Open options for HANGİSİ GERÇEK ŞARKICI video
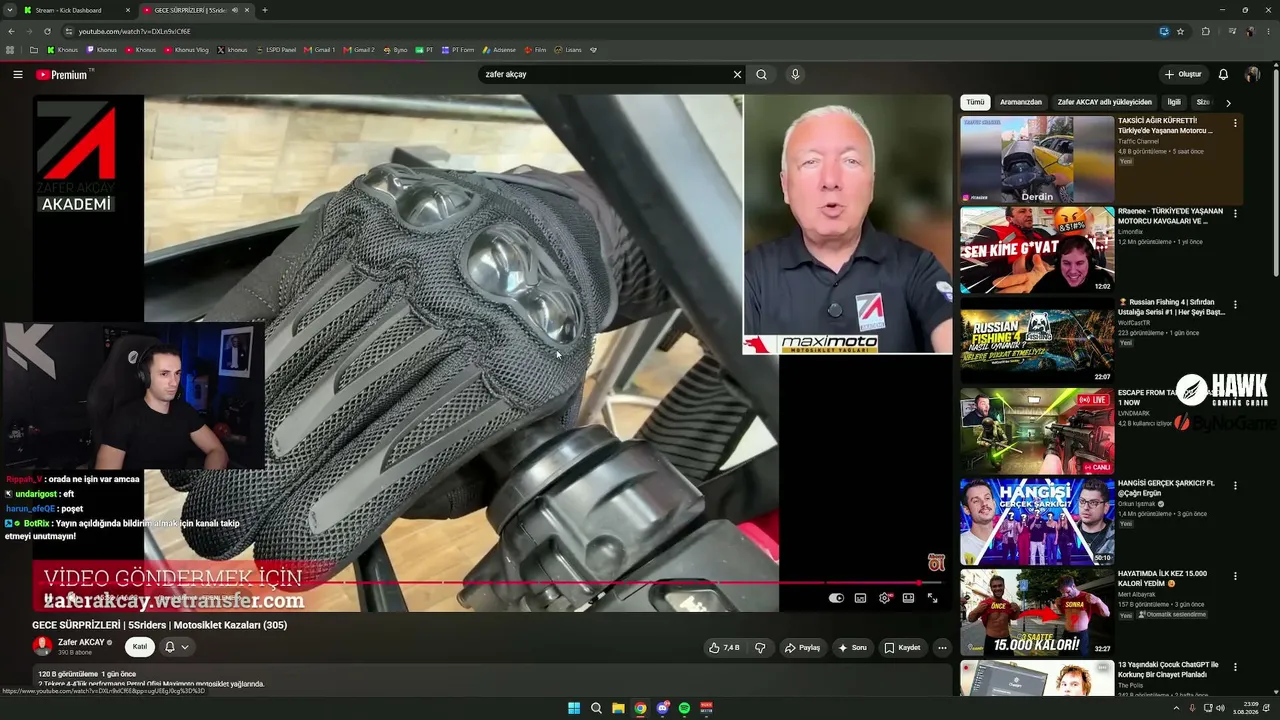Screen dimensions: 1280x720 pyautogui.click(x=1235, y=486)
